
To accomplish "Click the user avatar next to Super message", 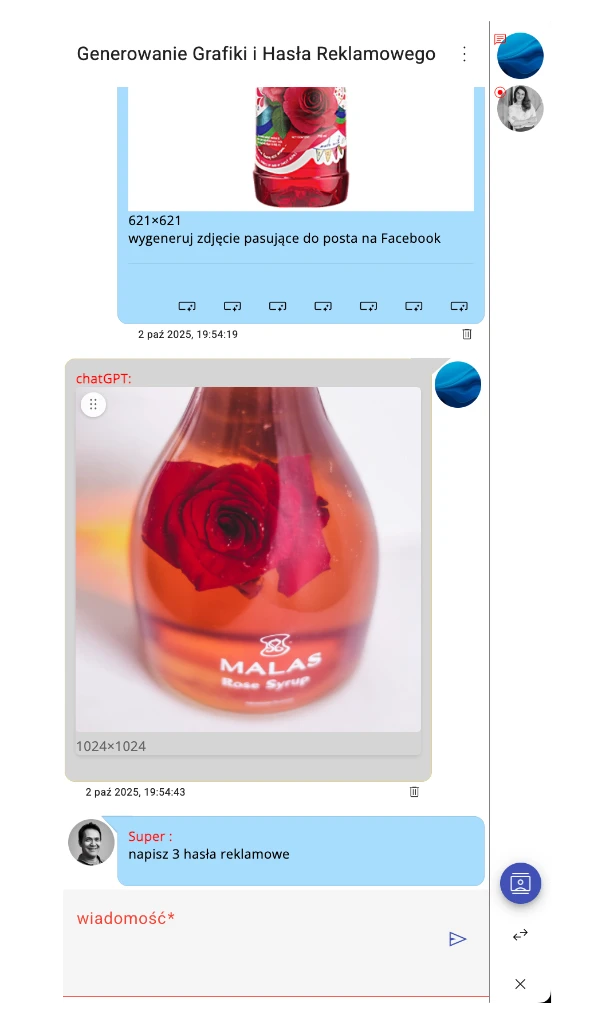I will (x=91, y=842).
